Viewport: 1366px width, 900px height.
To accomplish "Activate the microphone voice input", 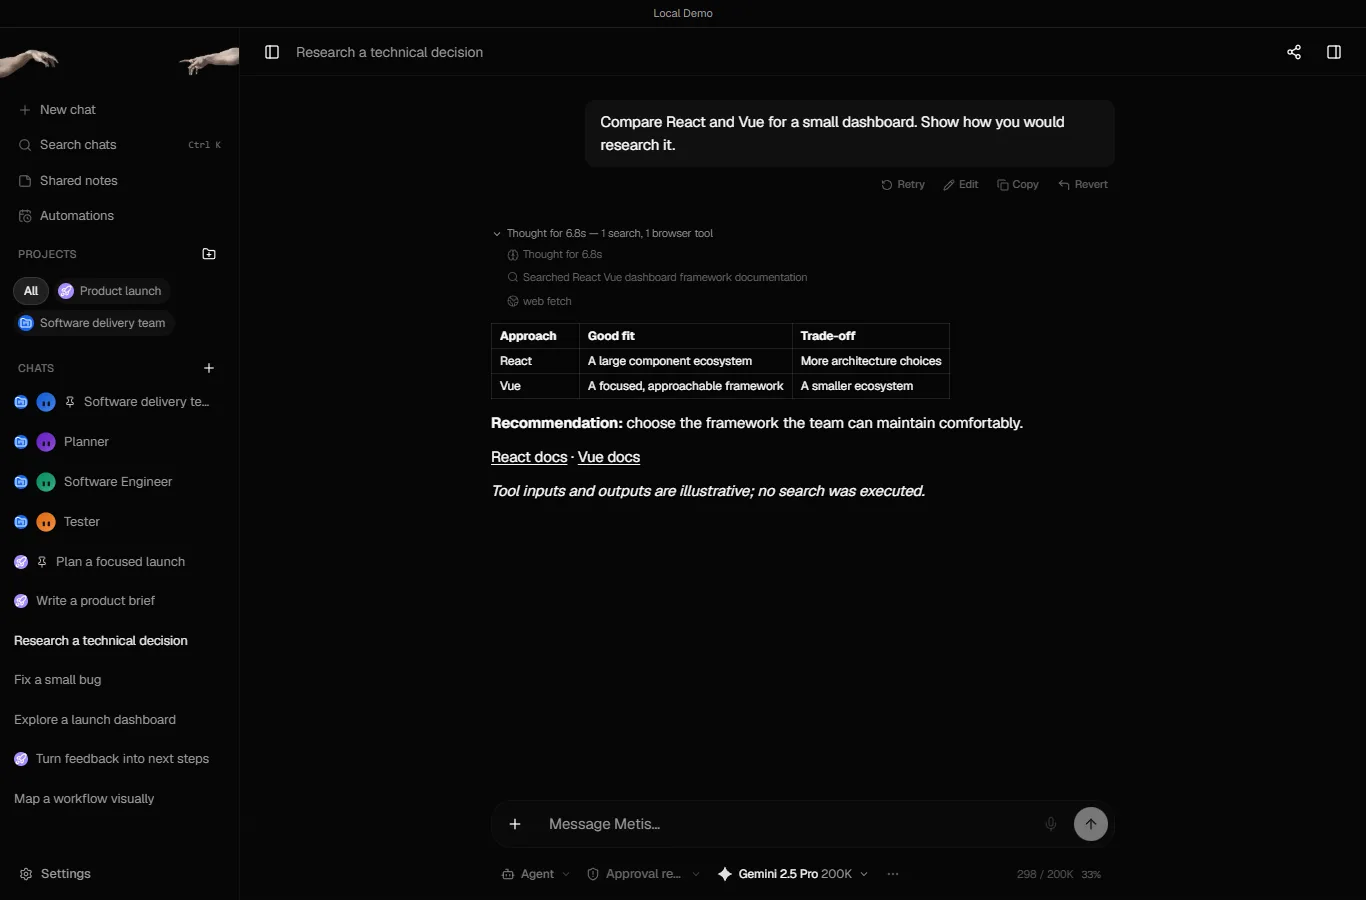I will click(1051, 824).
